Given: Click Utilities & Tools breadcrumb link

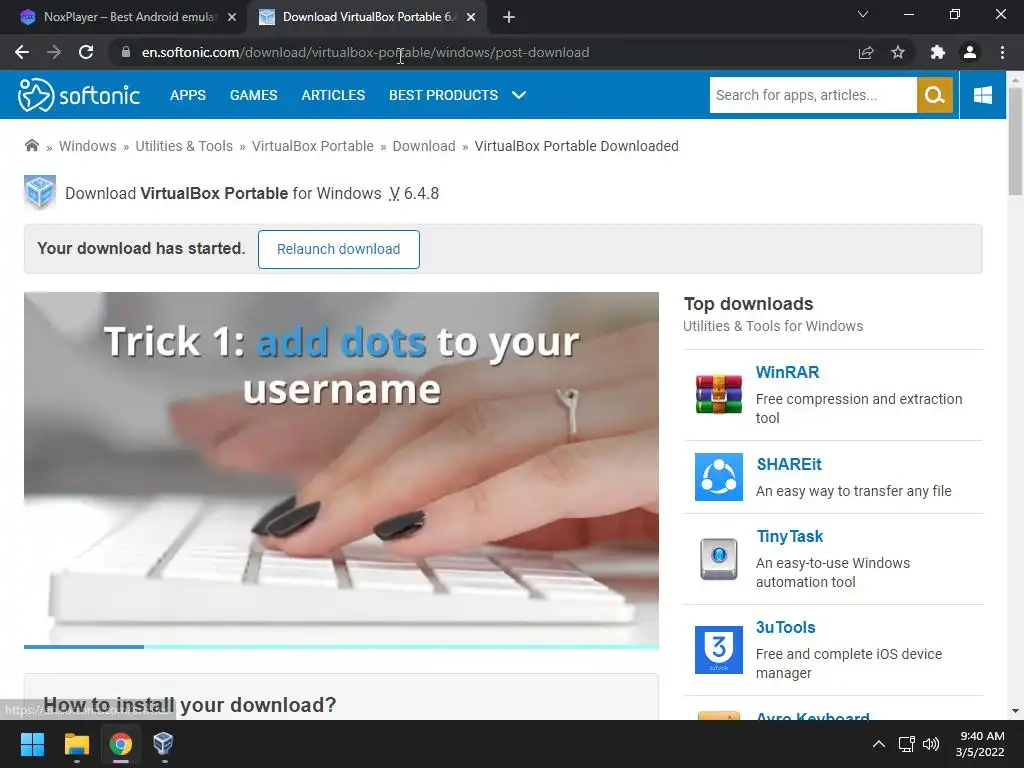Looking at the screenshot, I should pyautogui.click(x=184, y=146).
